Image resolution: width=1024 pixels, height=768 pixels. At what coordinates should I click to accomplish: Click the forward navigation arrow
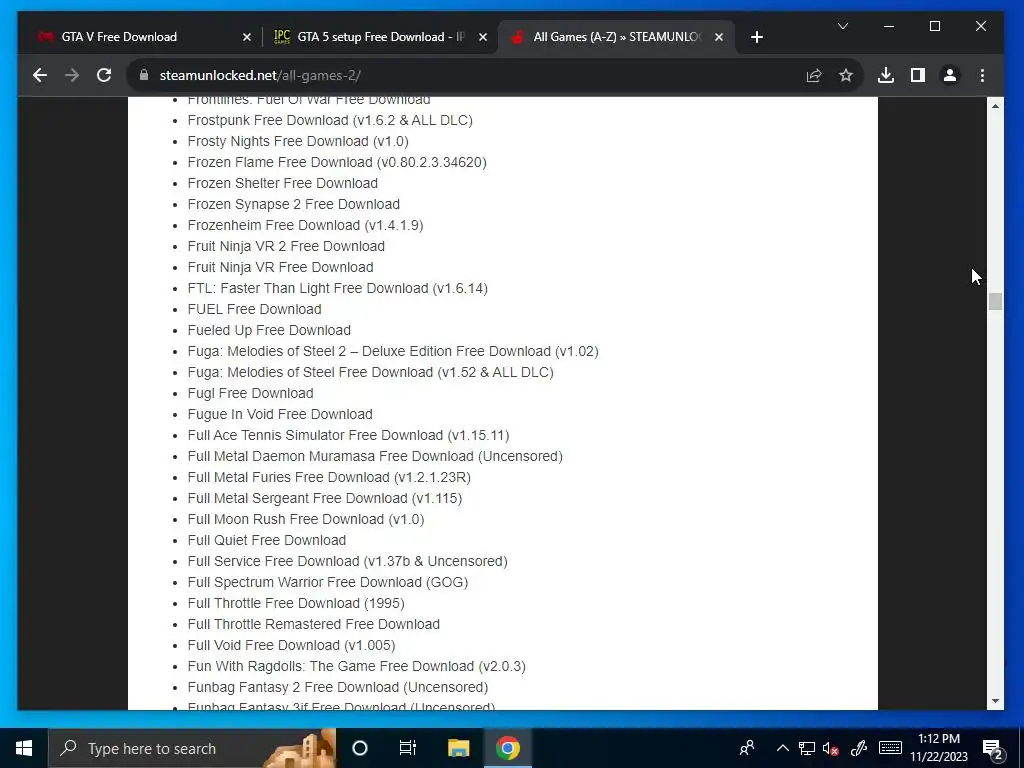pyautogui.click(x=72, y=75)
